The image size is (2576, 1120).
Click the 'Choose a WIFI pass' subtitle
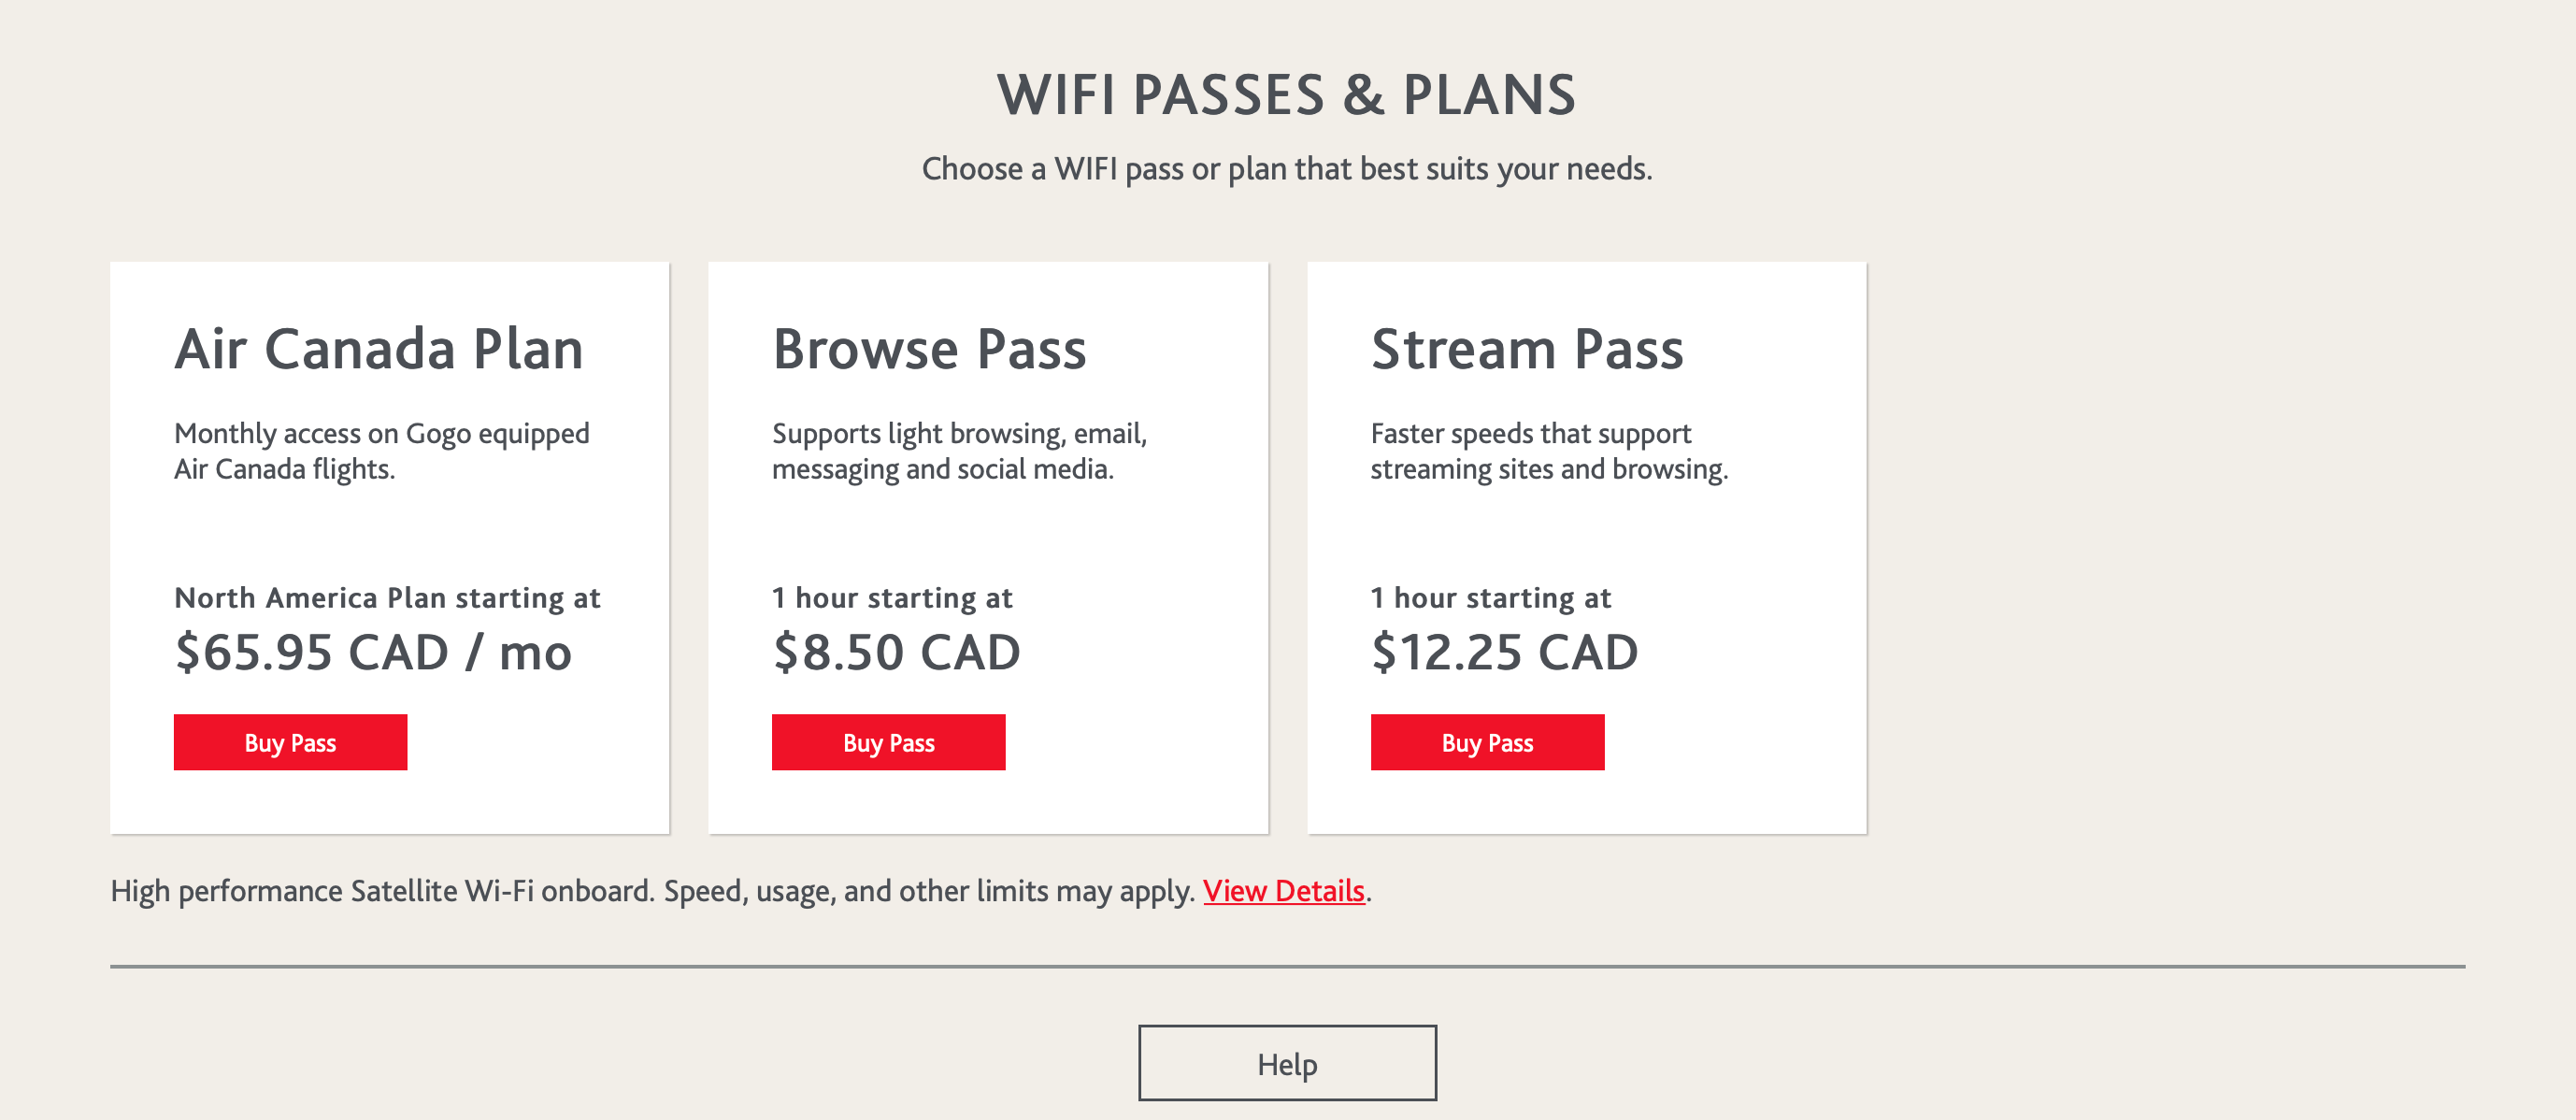(1286, 168)
